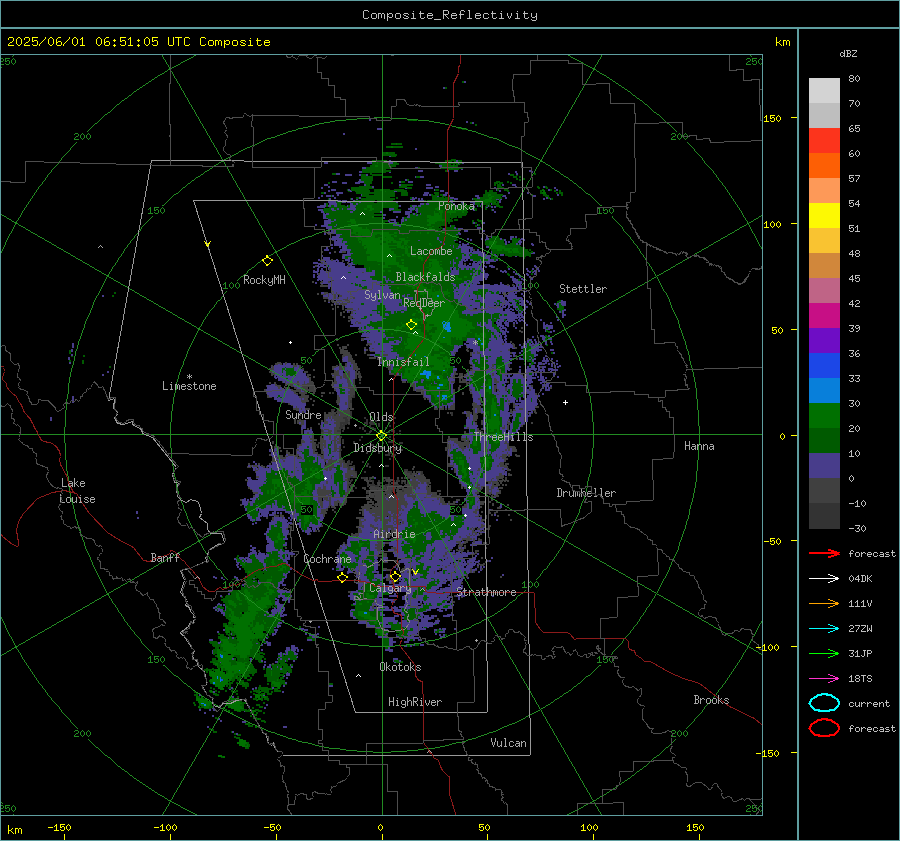Click the red forecast ellipse icon
Image resolution: width=900 pixels, height=841 pixels.
tap(824, 728)
